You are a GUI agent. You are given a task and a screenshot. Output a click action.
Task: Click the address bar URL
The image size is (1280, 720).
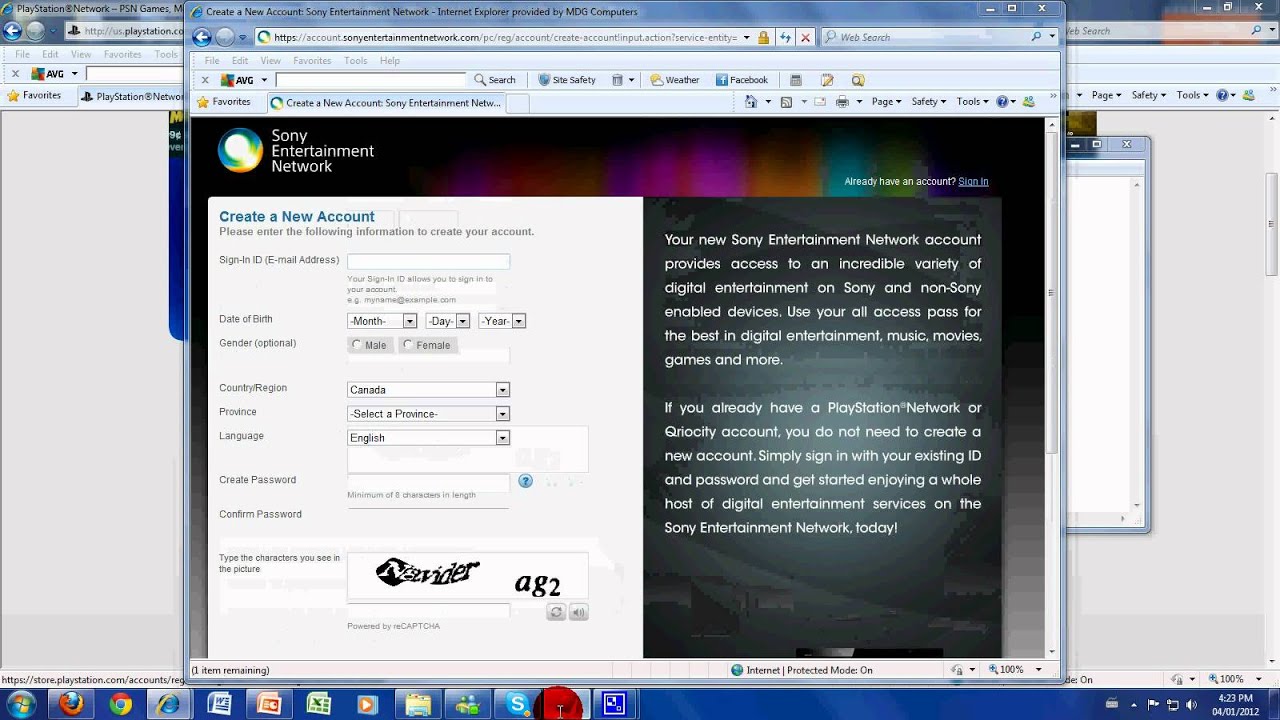(x=505, y=37)
